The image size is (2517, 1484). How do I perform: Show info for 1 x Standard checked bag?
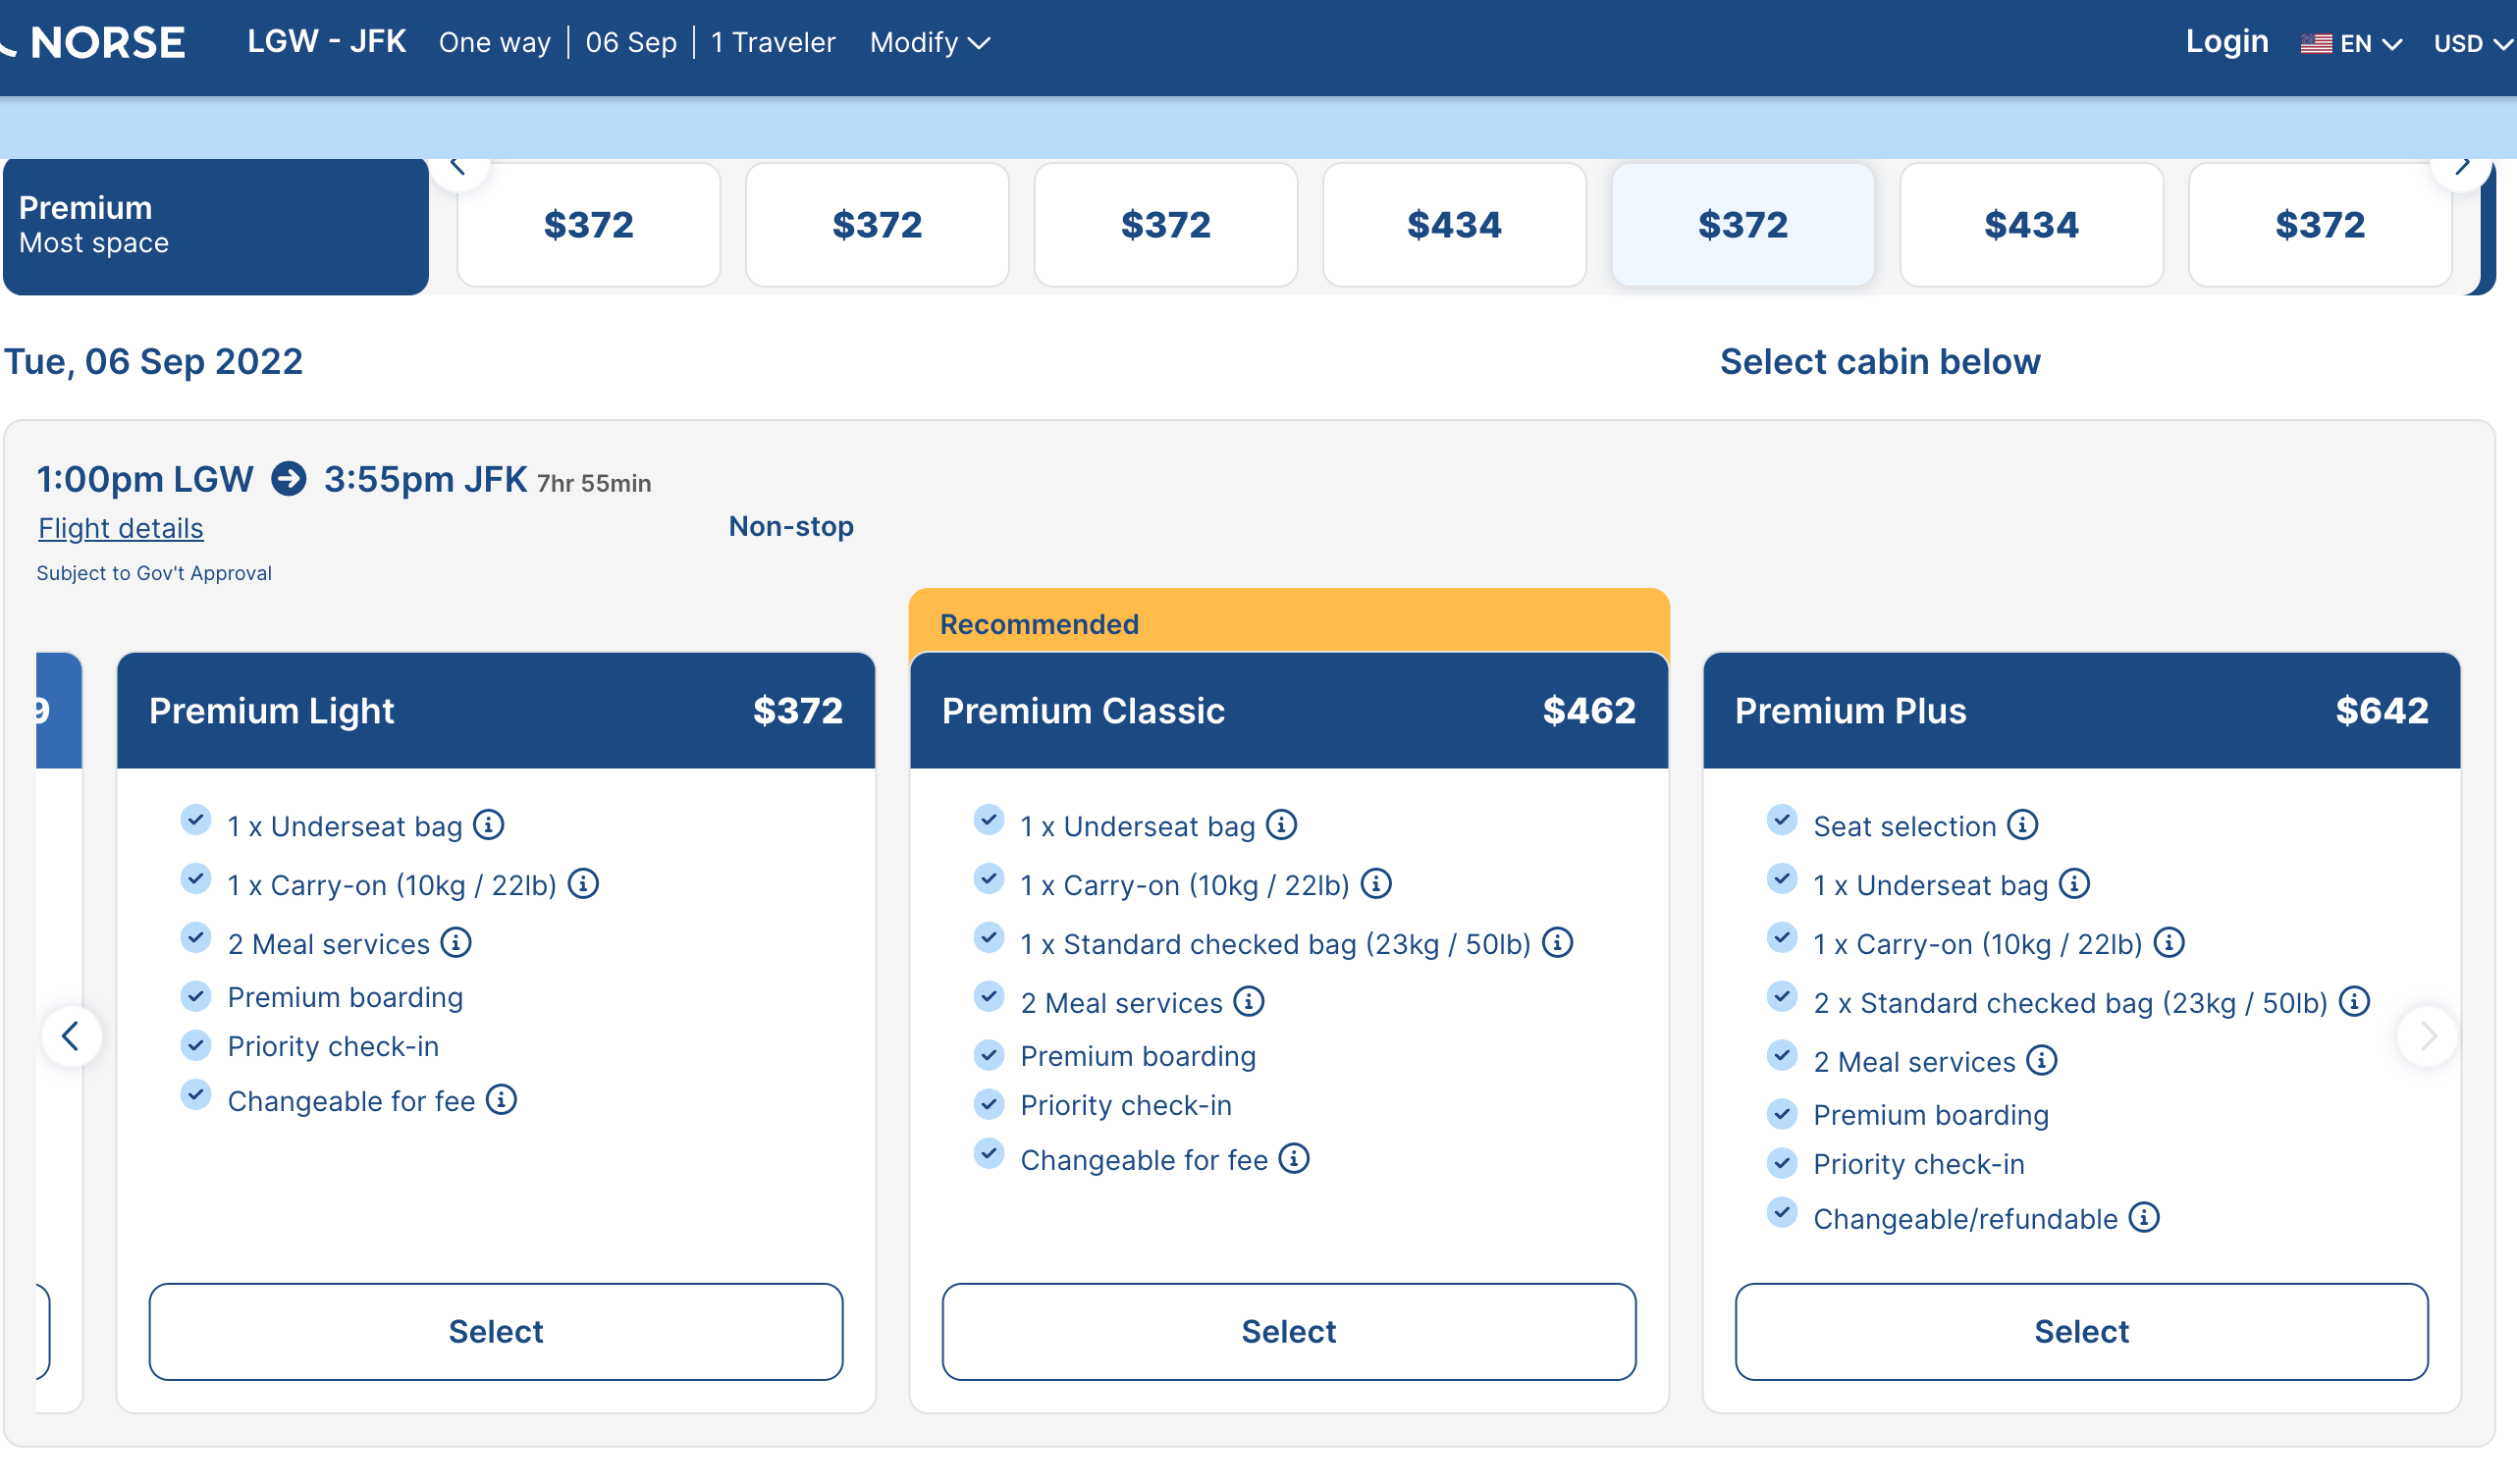point(1557,943)
